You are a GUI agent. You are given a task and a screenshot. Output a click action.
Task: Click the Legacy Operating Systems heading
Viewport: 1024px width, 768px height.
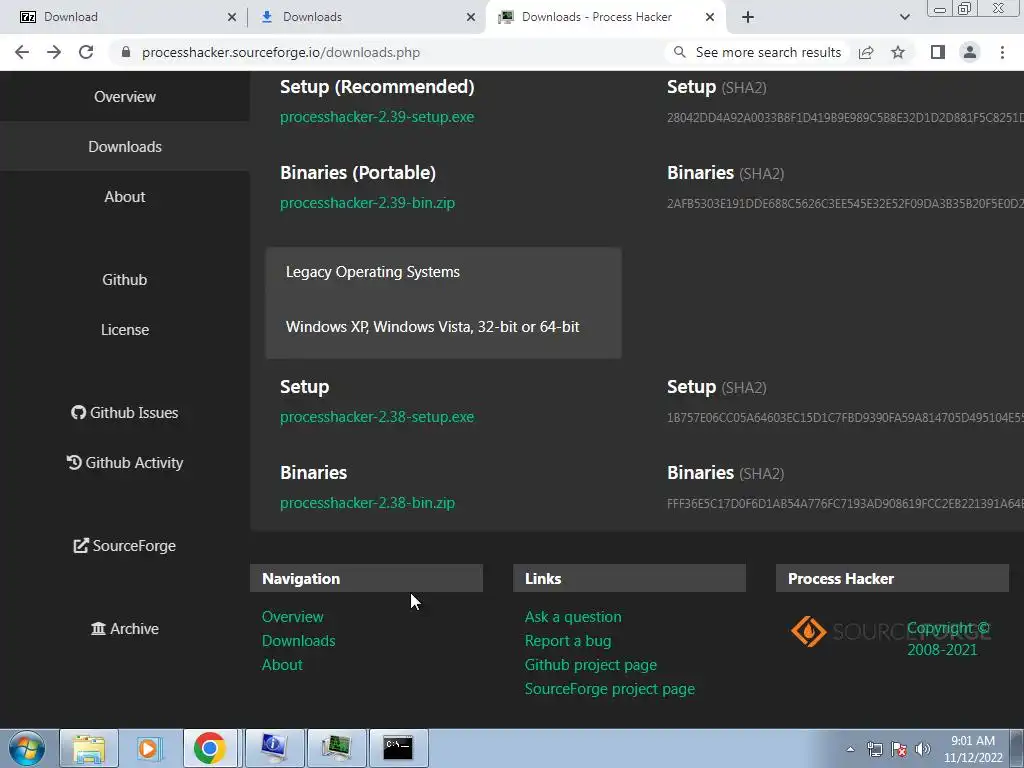(372, 272)
